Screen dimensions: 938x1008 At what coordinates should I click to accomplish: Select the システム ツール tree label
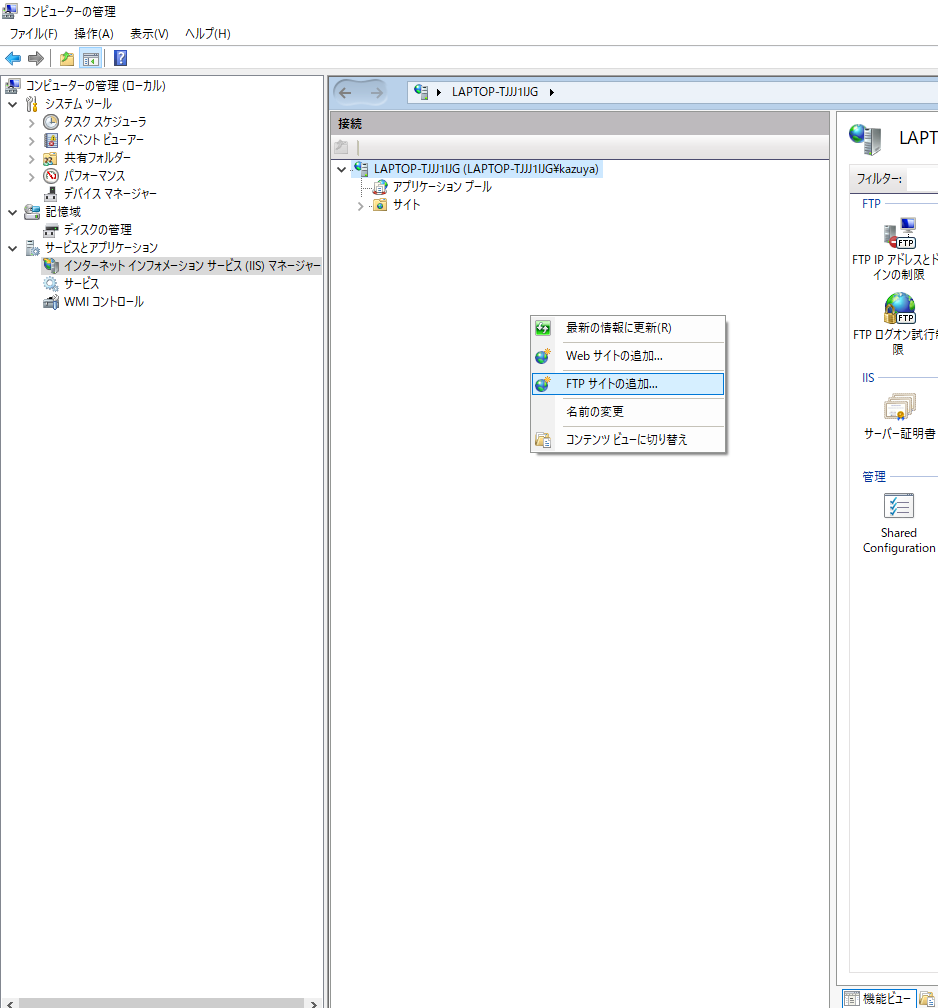(78, 104)
